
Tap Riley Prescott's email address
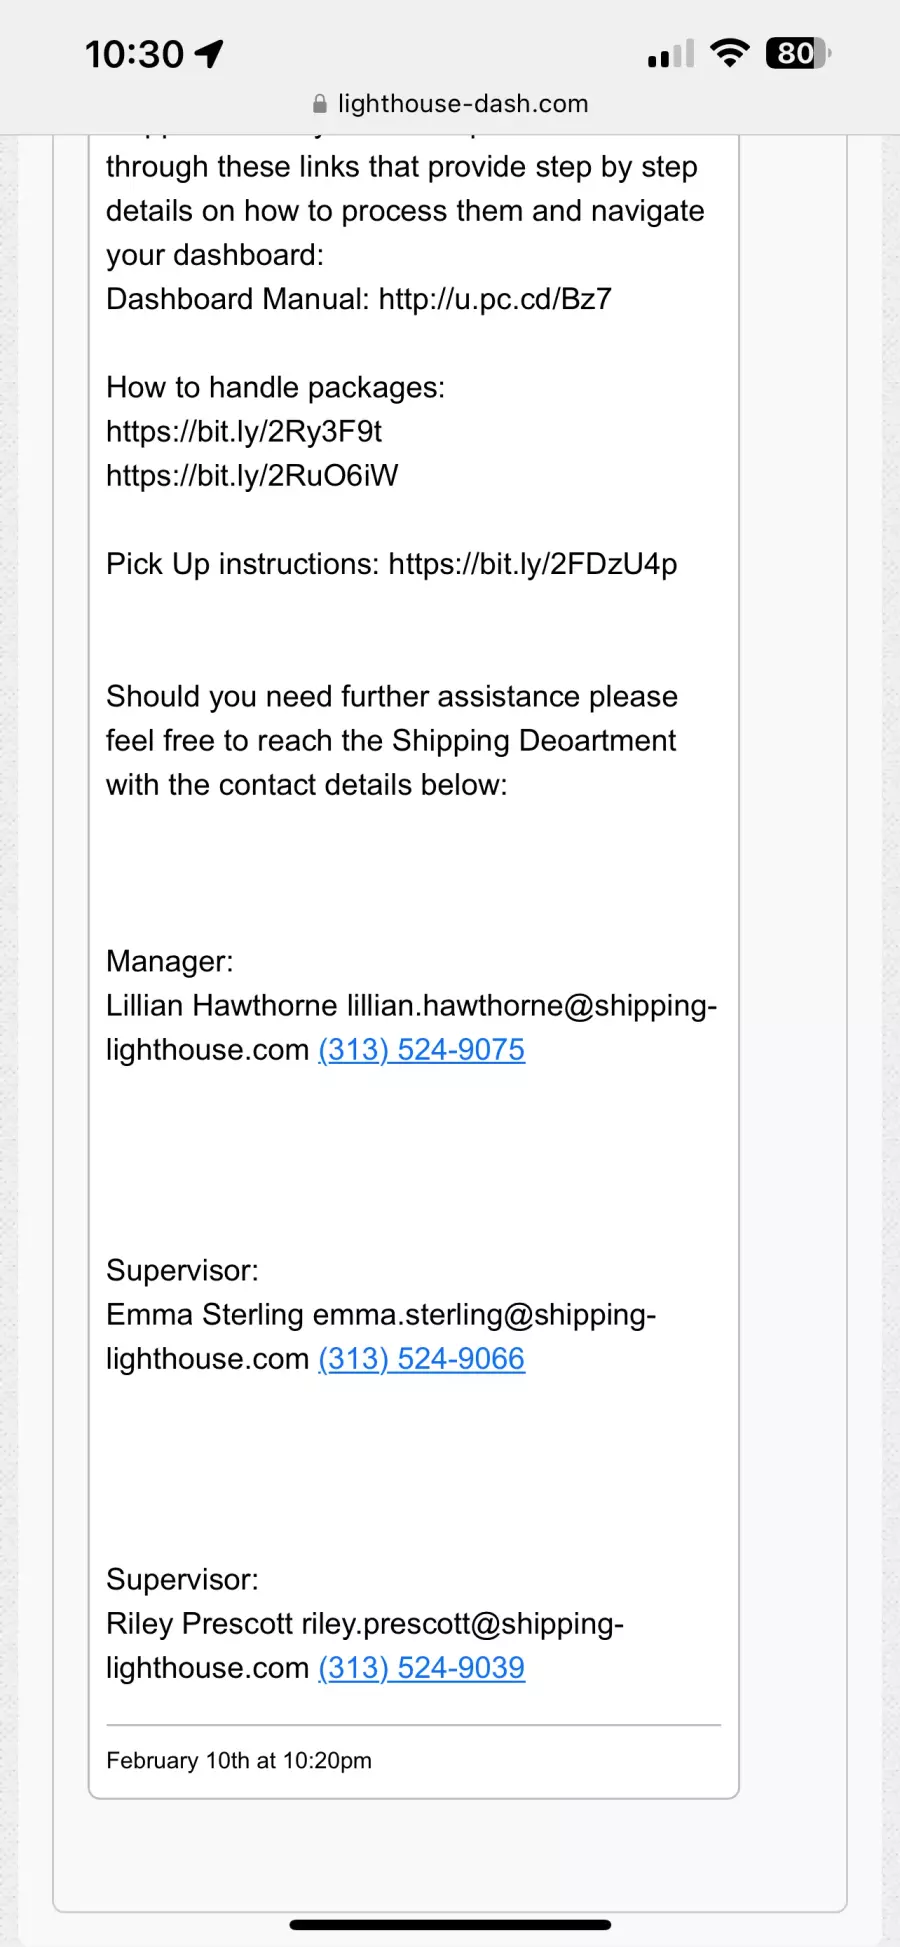(462, 1624)
